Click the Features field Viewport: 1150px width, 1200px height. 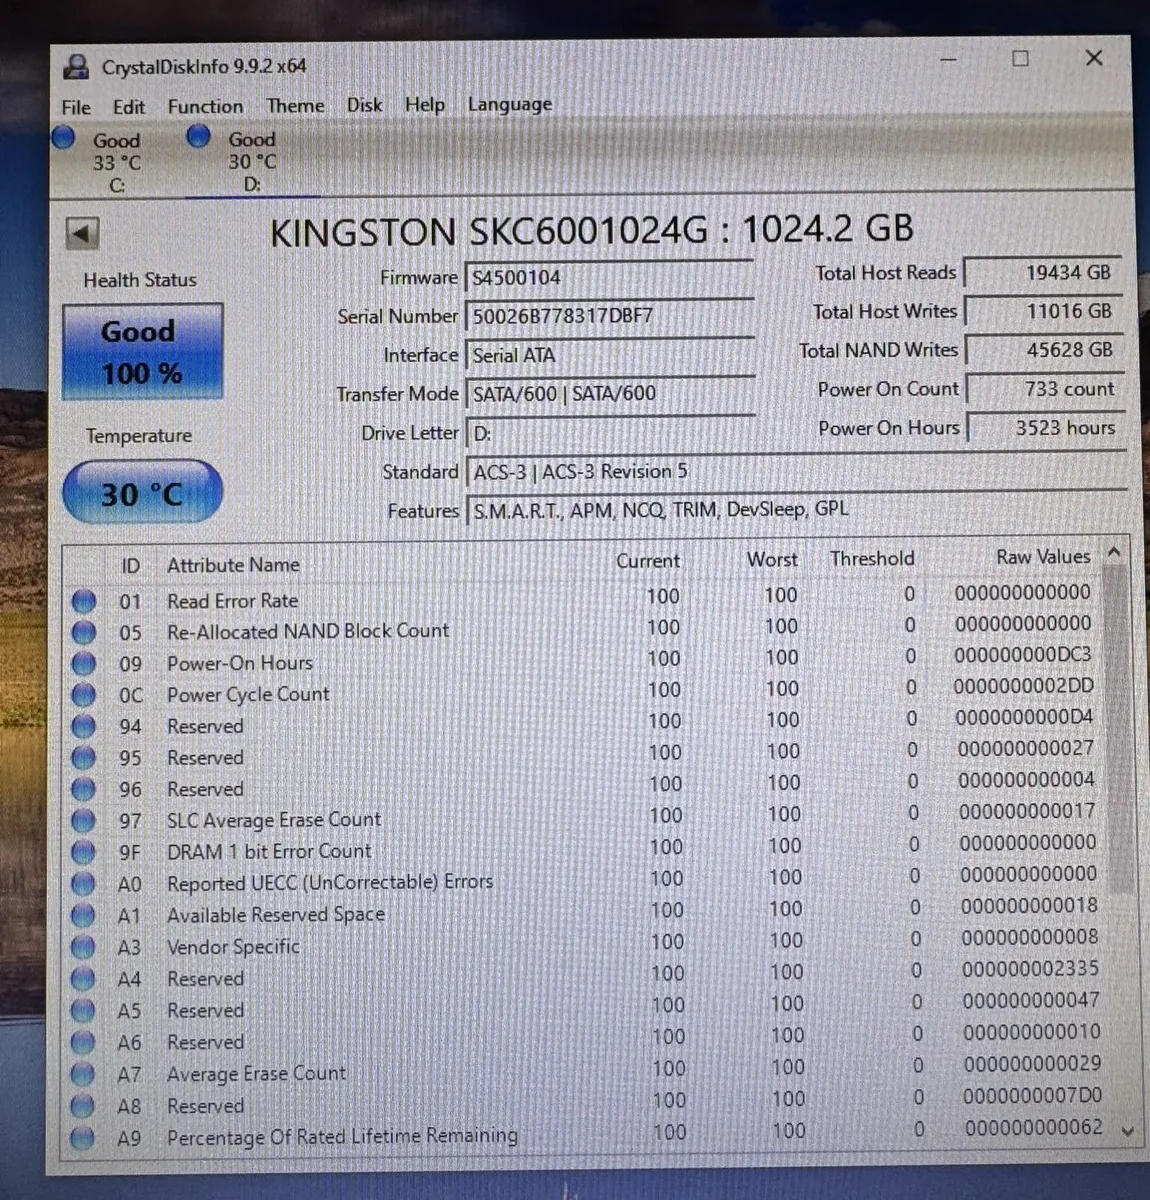797,510
